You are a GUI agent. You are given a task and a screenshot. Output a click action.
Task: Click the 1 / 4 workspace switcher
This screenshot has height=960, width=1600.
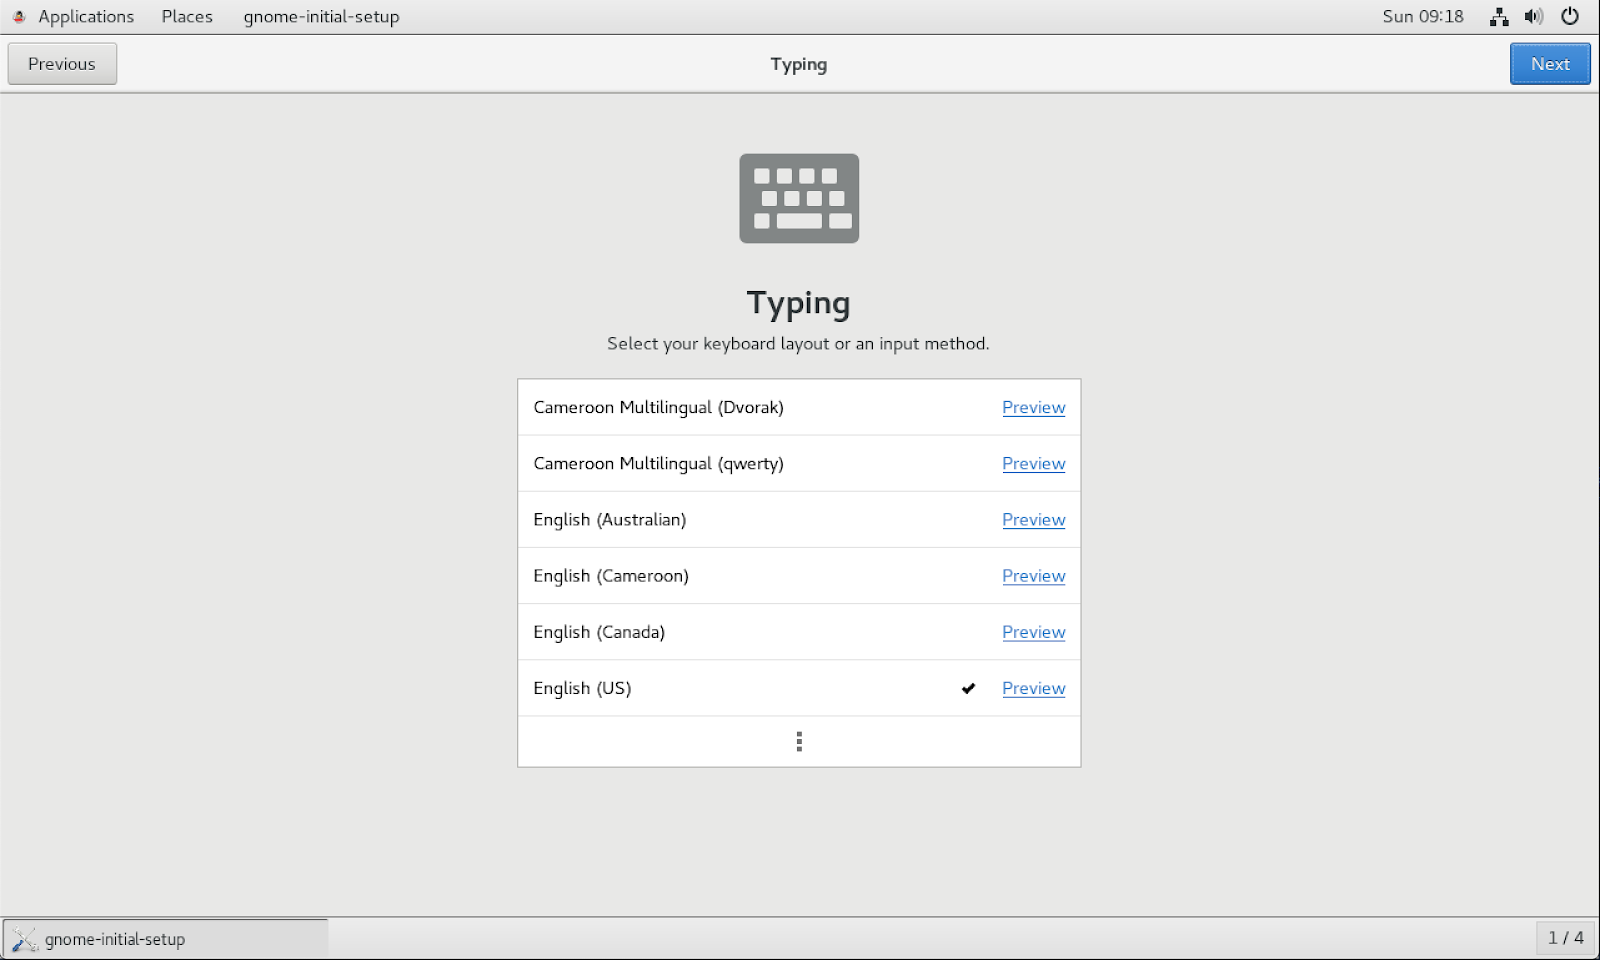click(1565, 938)
